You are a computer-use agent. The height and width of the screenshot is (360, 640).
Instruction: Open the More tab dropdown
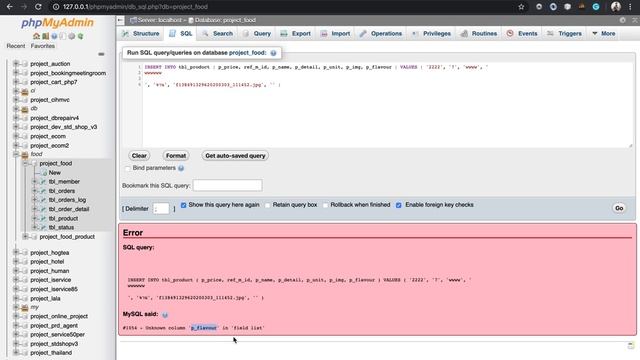pyautogui.click(x=604, y=33)
